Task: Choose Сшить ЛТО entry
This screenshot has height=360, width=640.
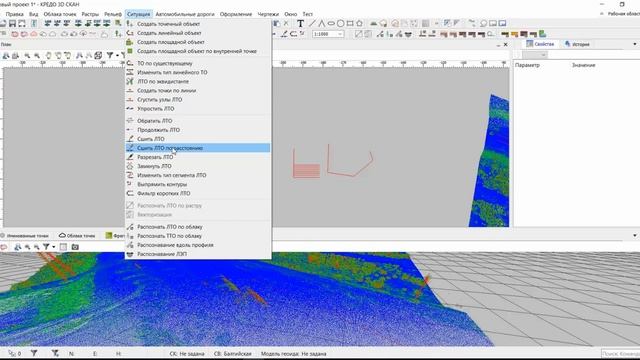Action: pos(198,139)
